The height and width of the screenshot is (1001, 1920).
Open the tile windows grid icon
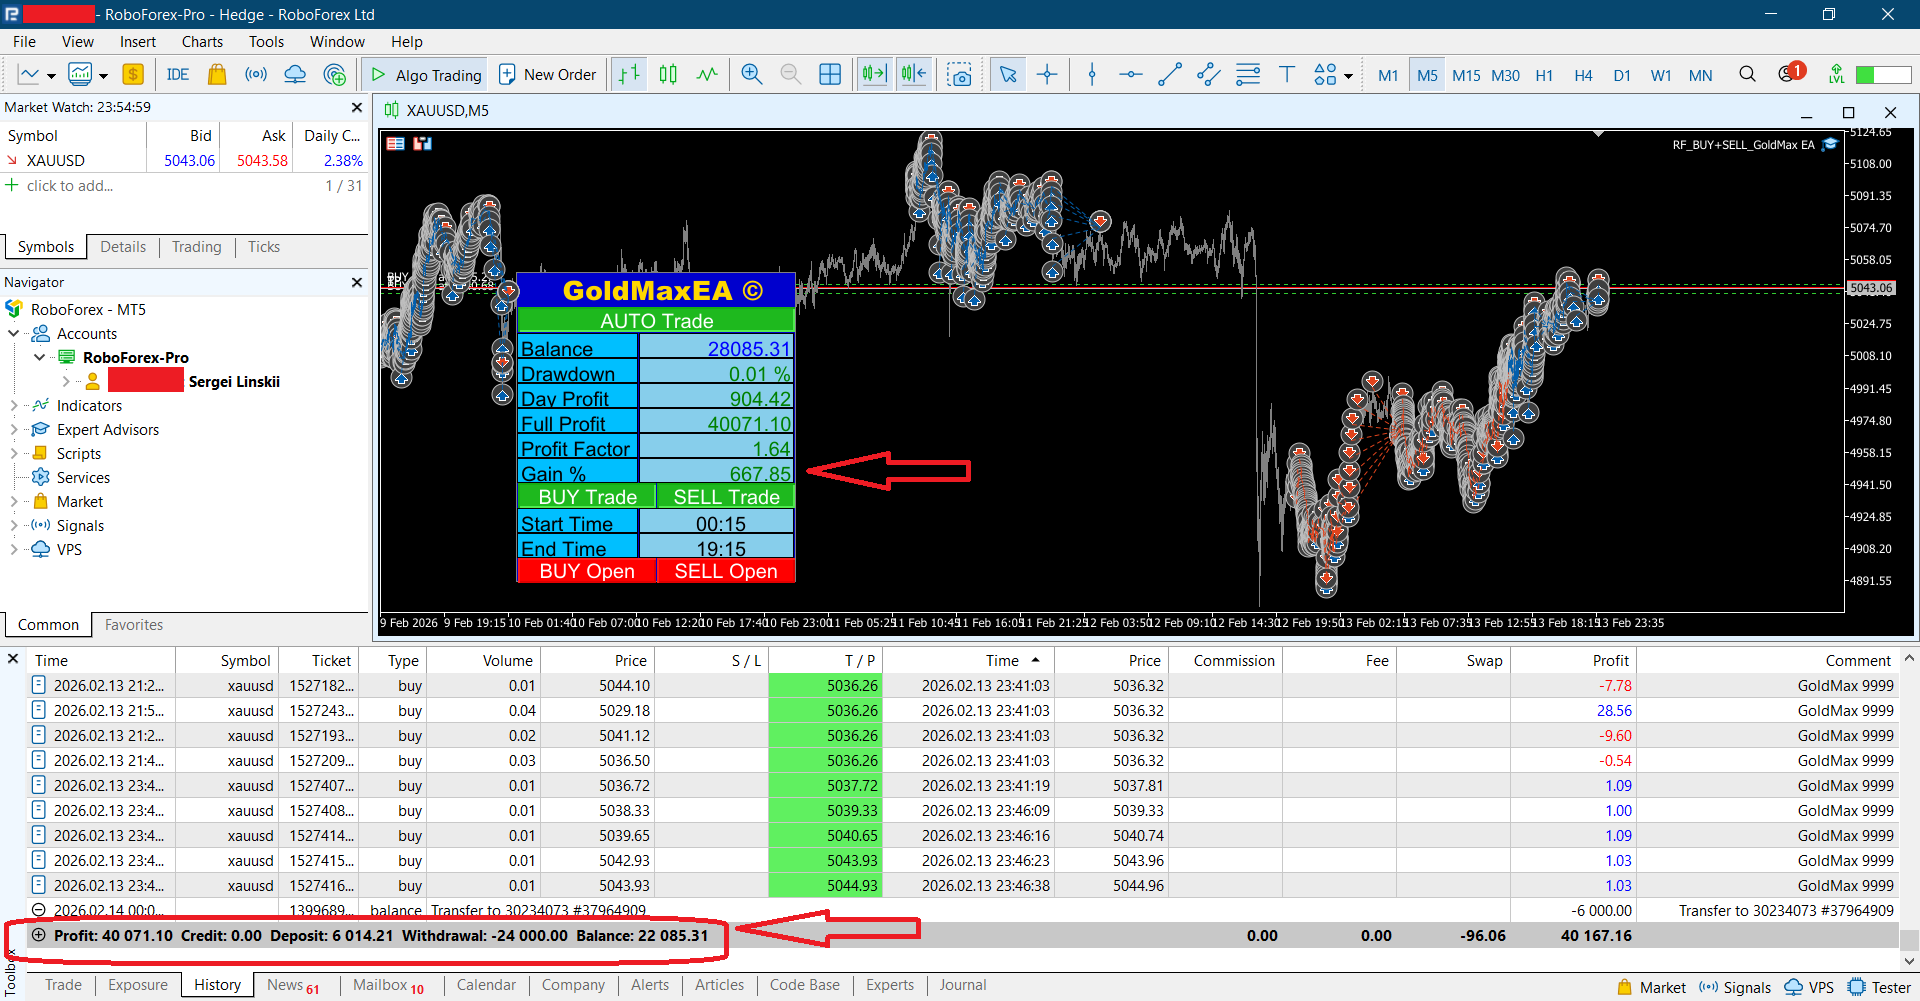[830, 75]
